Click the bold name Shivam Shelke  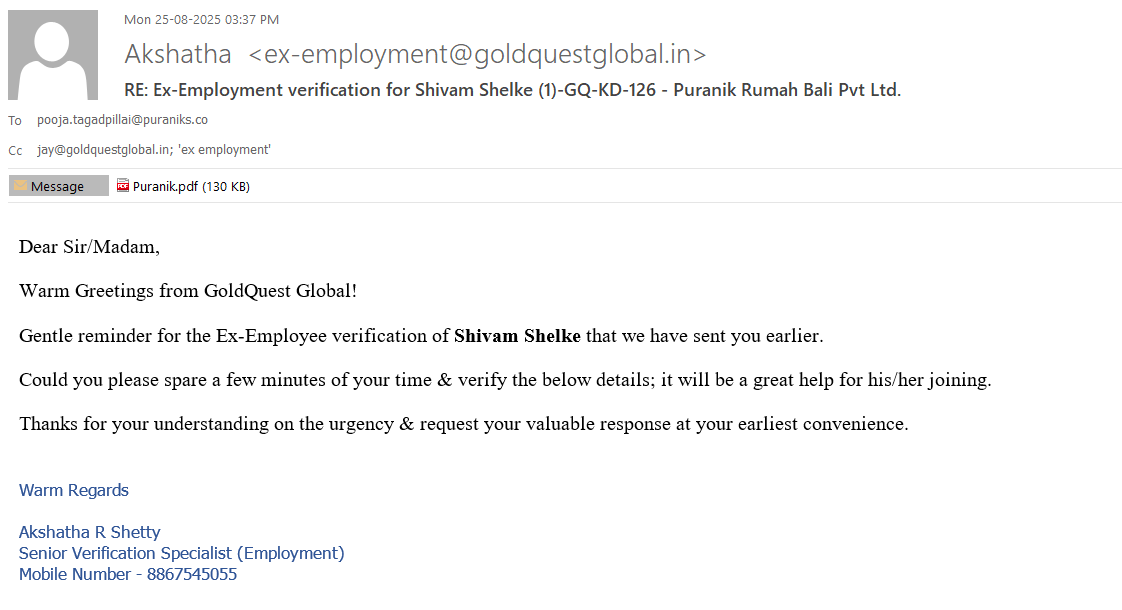517,336
